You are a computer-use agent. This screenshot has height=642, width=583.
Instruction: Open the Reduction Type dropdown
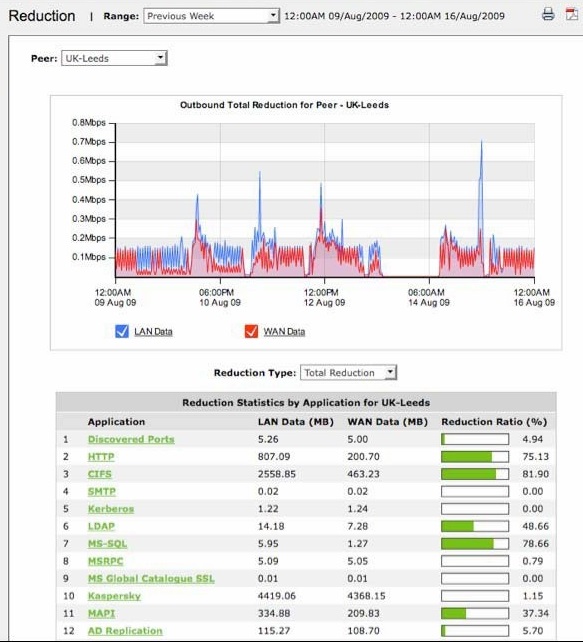click(x=348, y=373)
